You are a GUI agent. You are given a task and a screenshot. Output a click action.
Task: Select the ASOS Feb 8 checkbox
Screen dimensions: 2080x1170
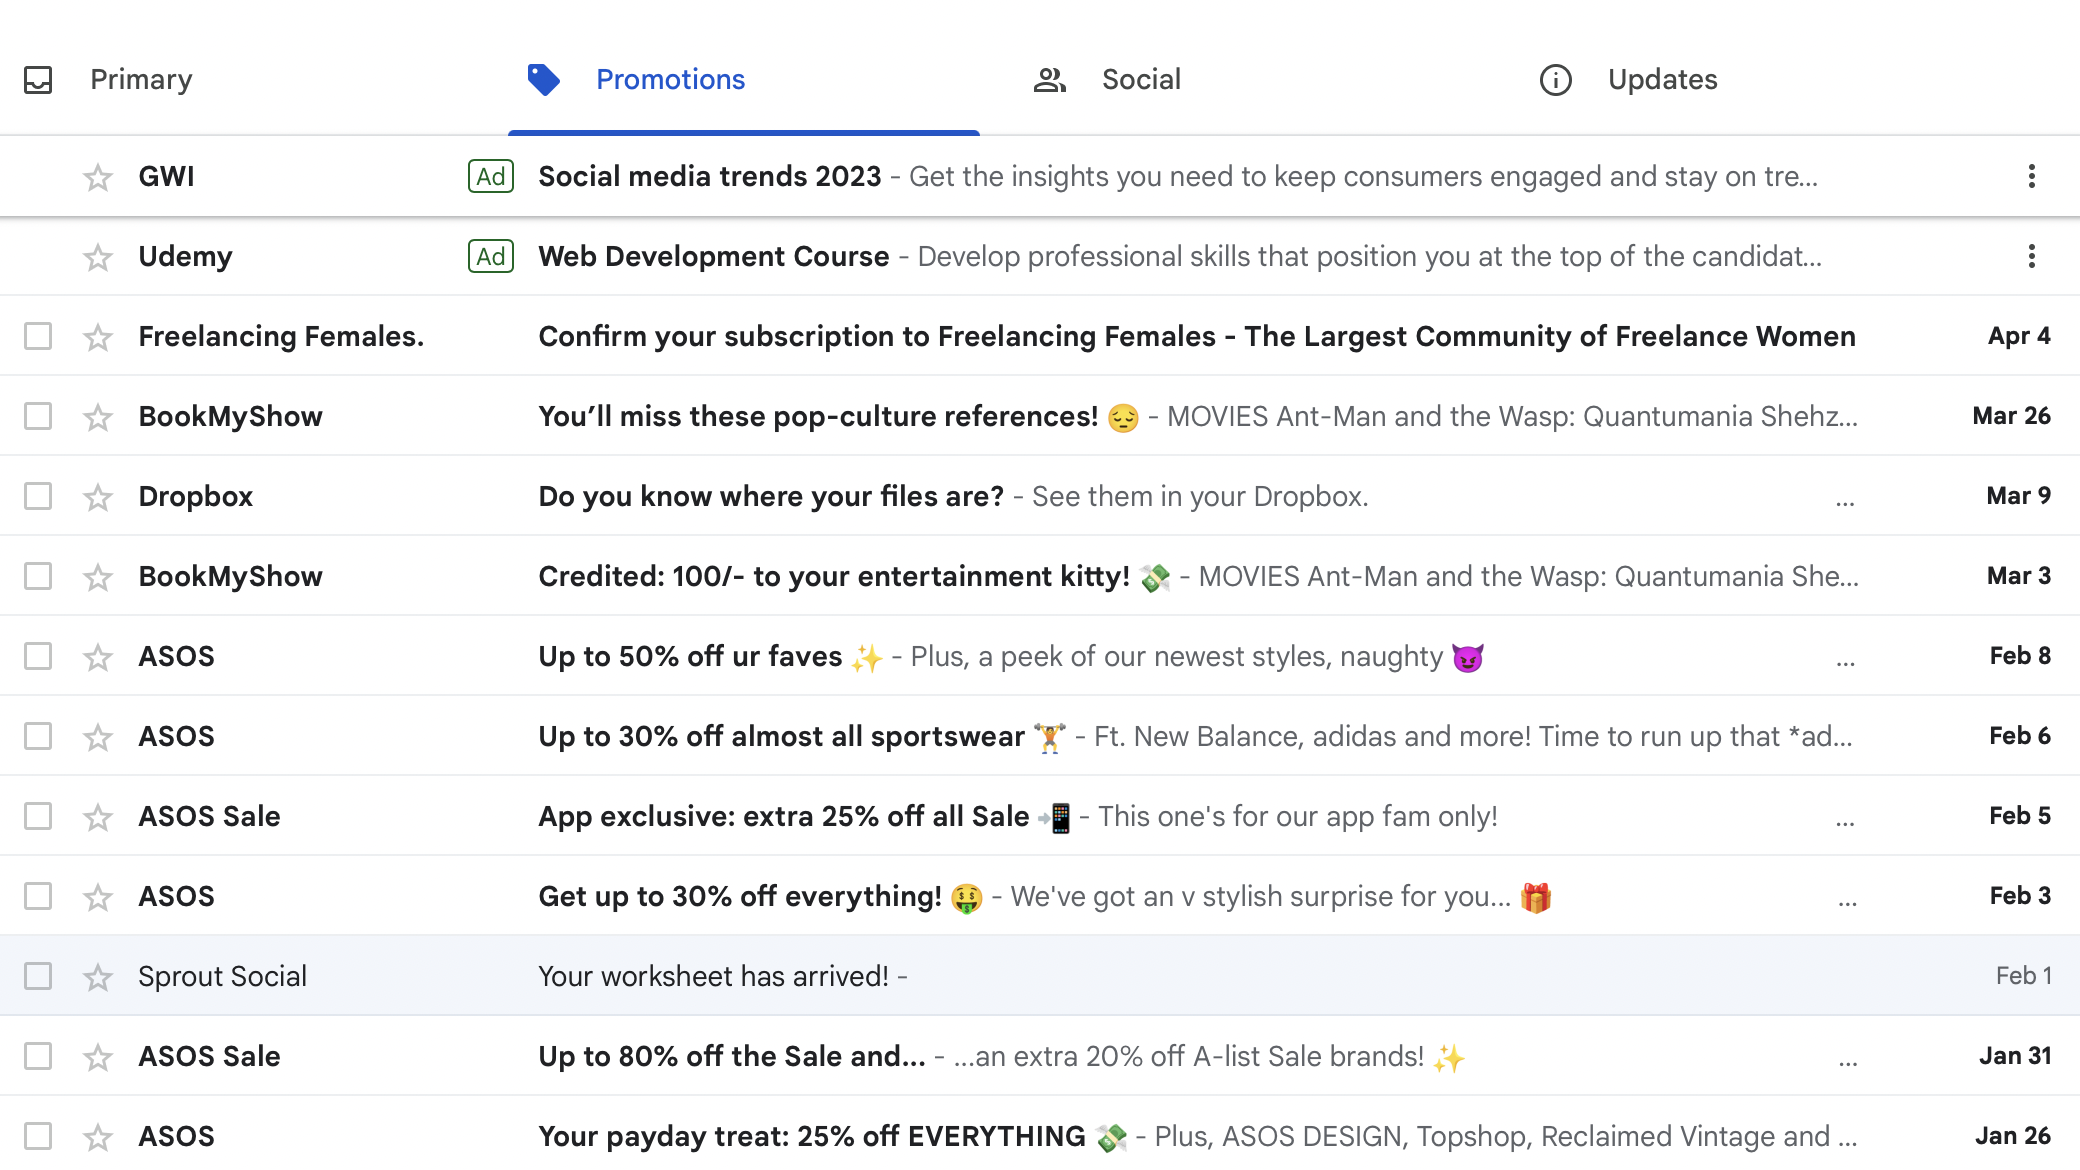[38, 656]
